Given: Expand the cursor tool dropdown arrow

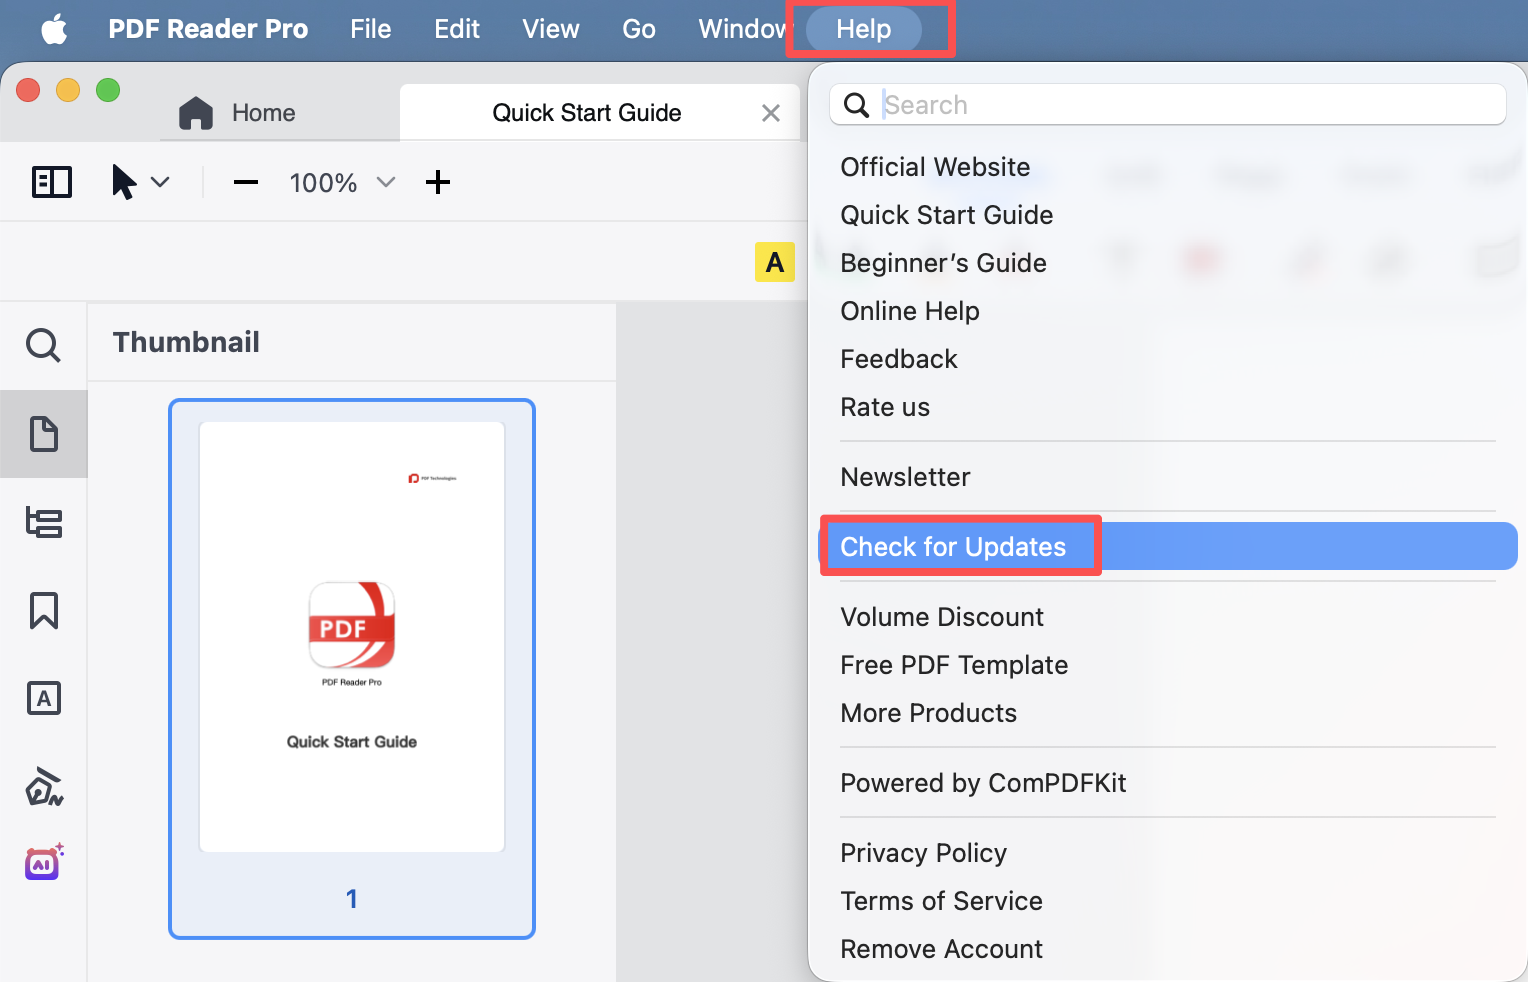Looking at the screenshot, I should 160,182.
